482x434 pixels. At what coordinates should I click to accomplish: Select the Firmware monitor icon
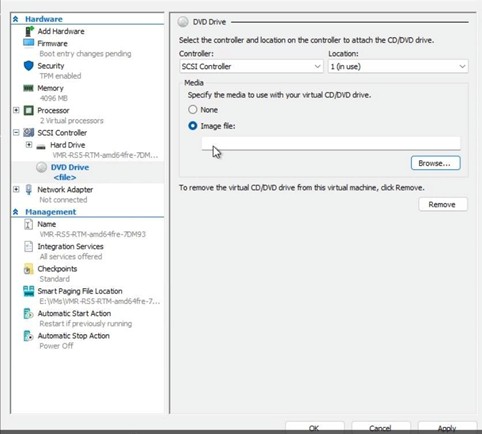29,43
